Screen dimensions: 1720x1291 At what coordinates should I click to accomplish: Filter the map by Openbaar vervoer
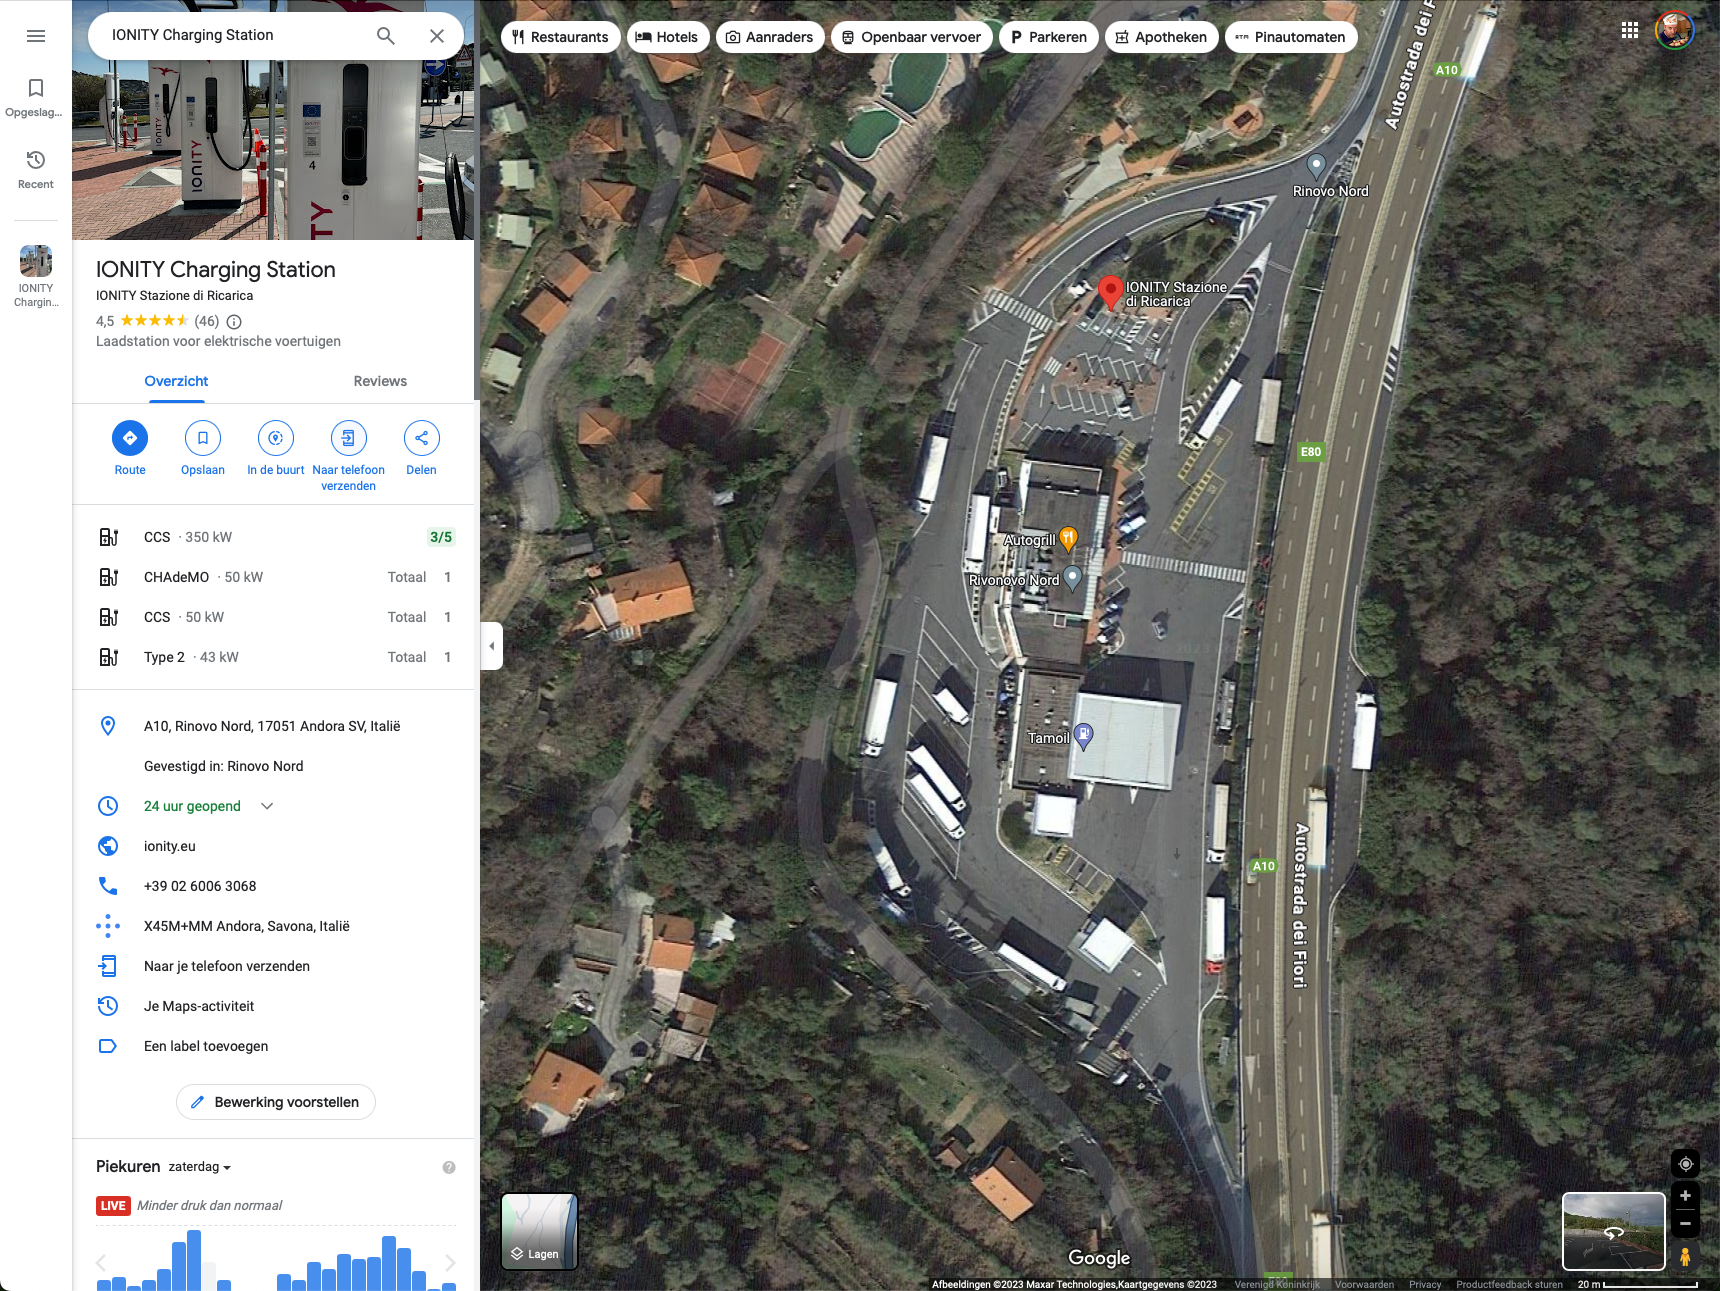(x=911, y=37)
